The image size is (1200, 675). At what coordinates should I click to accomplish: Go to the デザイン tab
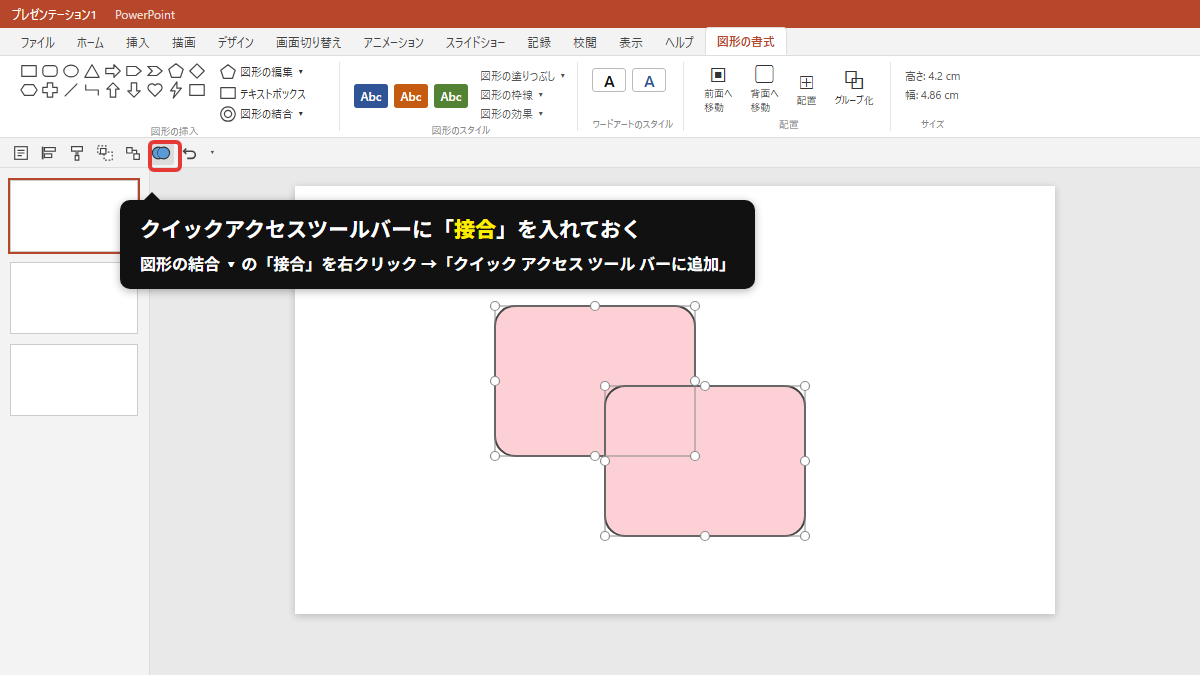[x=236, y=42]
